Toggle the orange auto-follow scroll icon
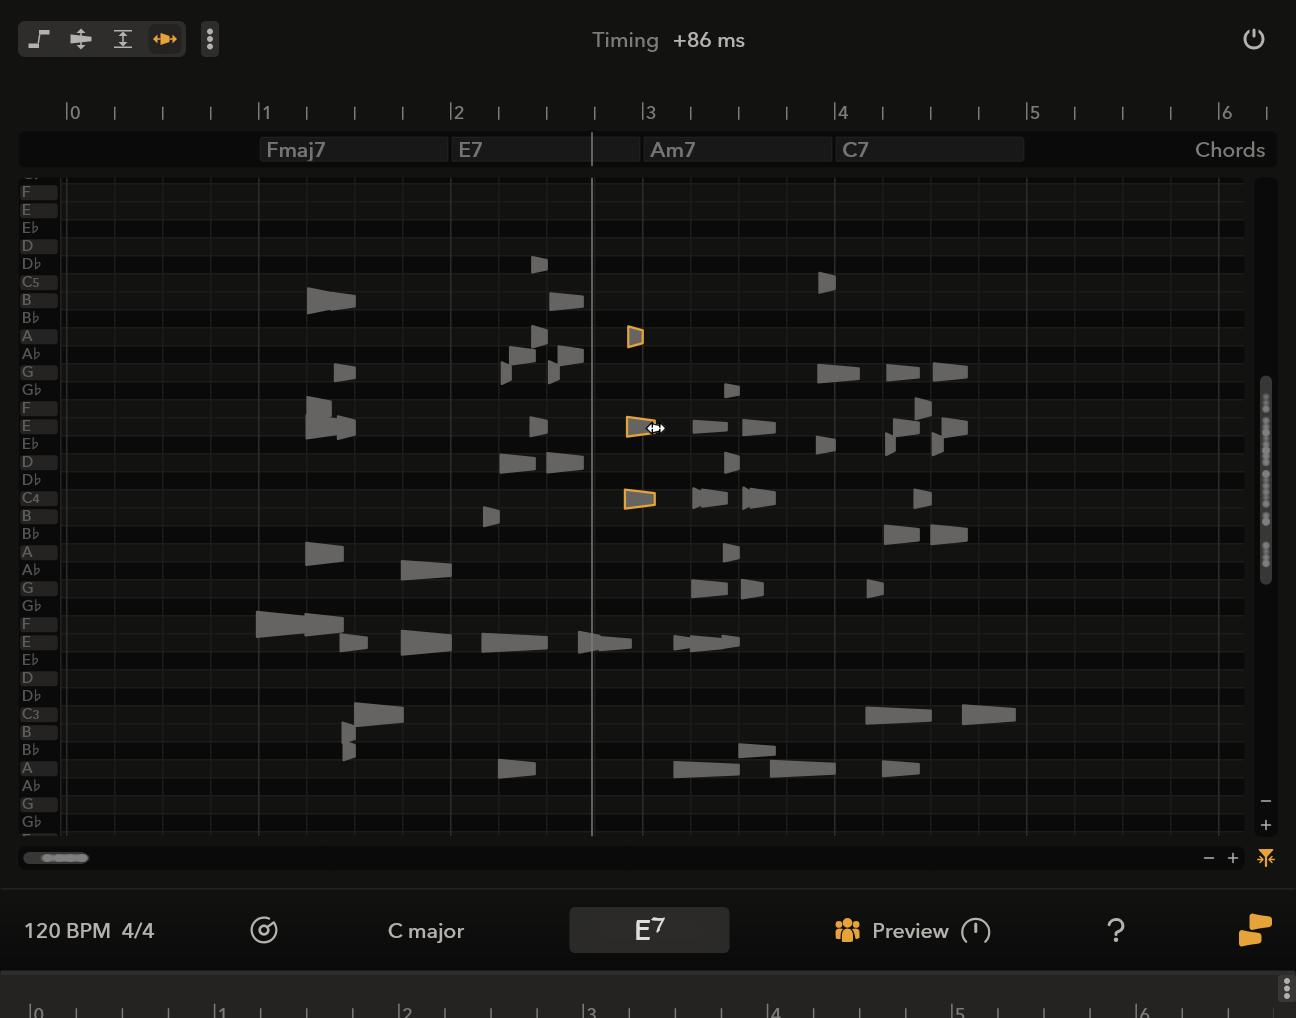Image resolution: width=1296 pixels, height=1018 pixels. click(1266, 858)
